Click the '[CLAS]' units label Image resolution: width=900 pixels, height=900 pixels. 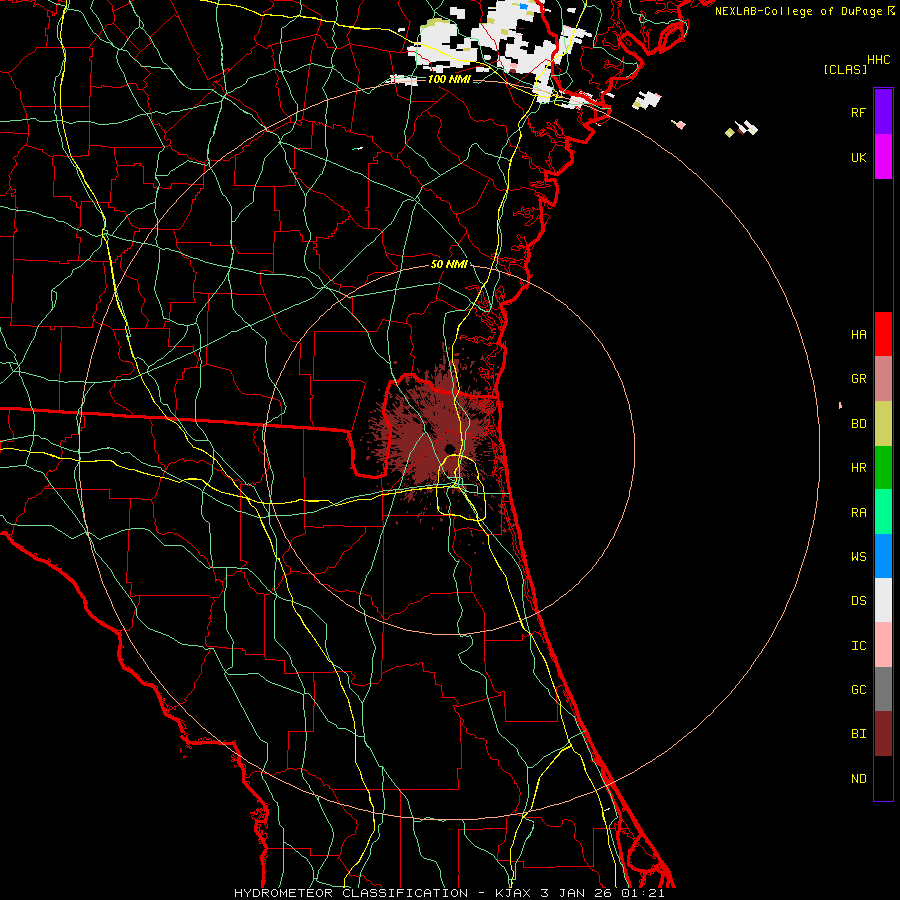(x=845, y=69)
